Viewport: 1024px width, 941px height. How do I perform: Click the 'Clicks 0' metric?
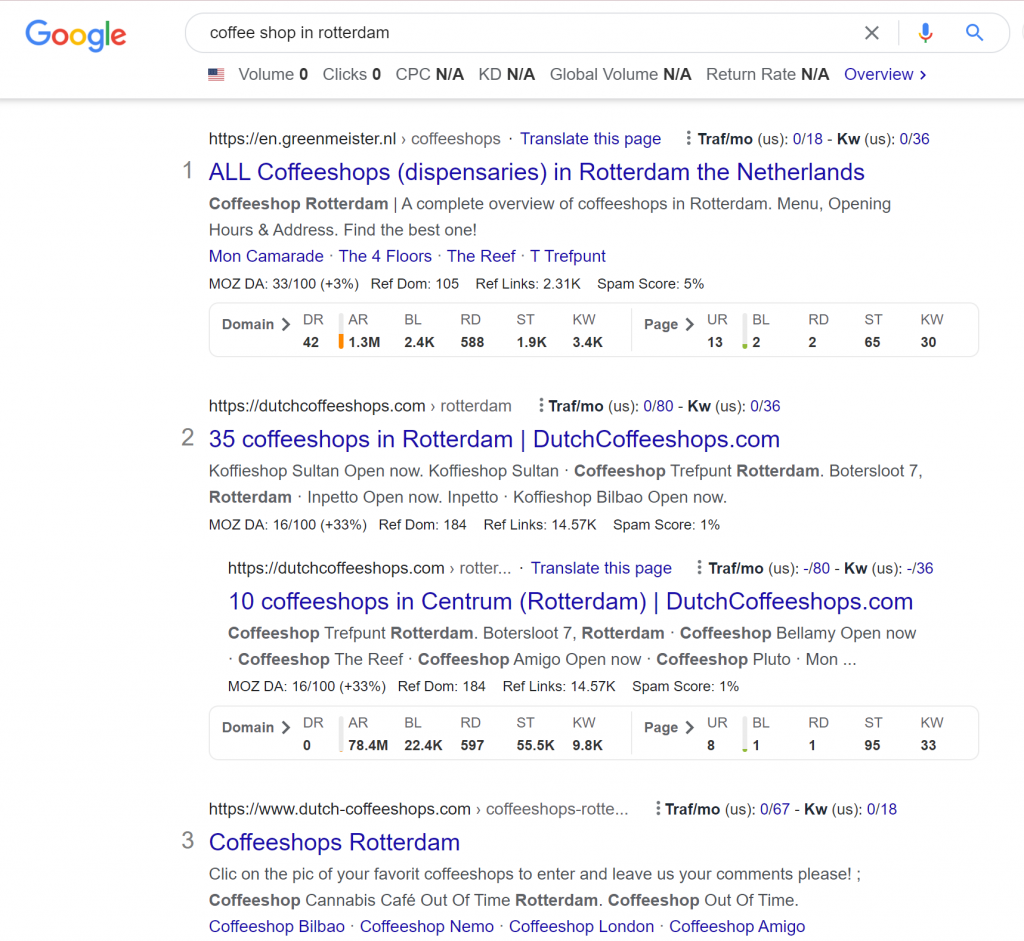pyautogui.click(x=351, y=74)
